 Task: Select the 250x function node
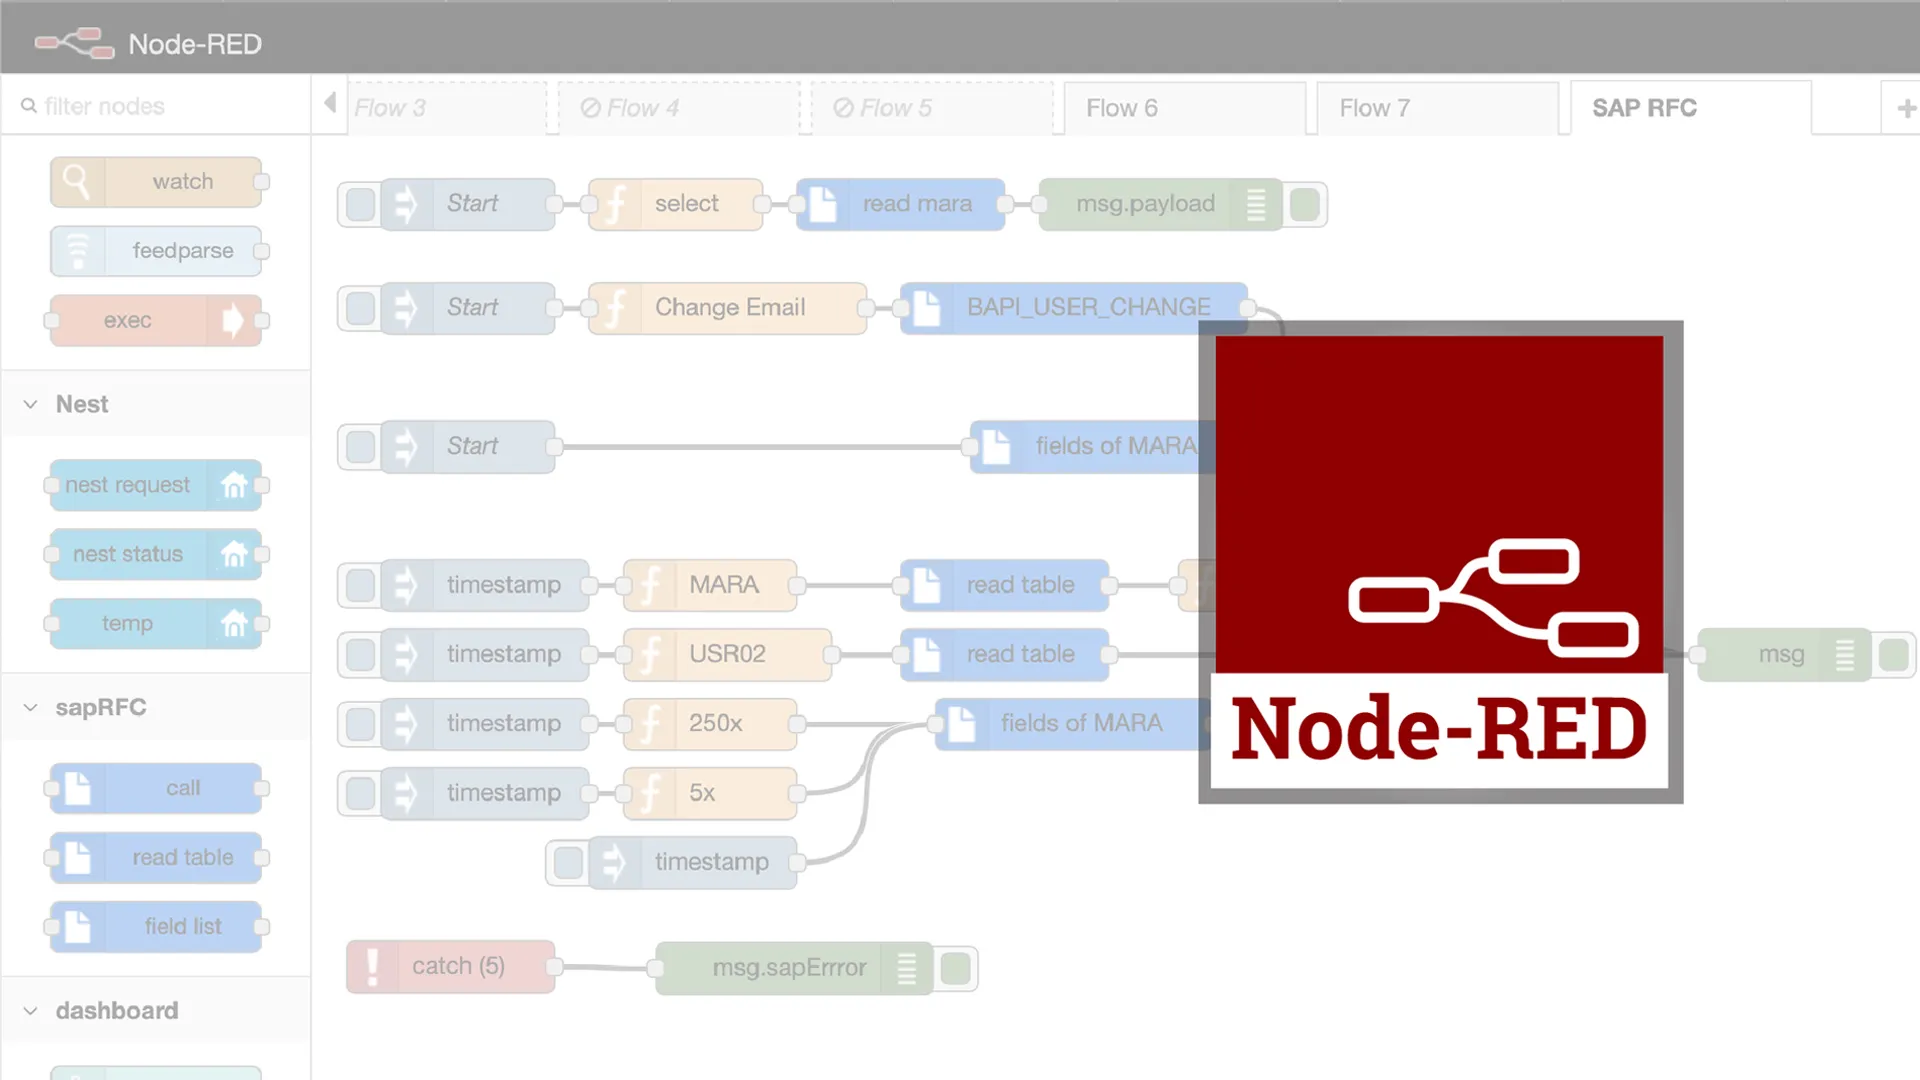point(710,724)
